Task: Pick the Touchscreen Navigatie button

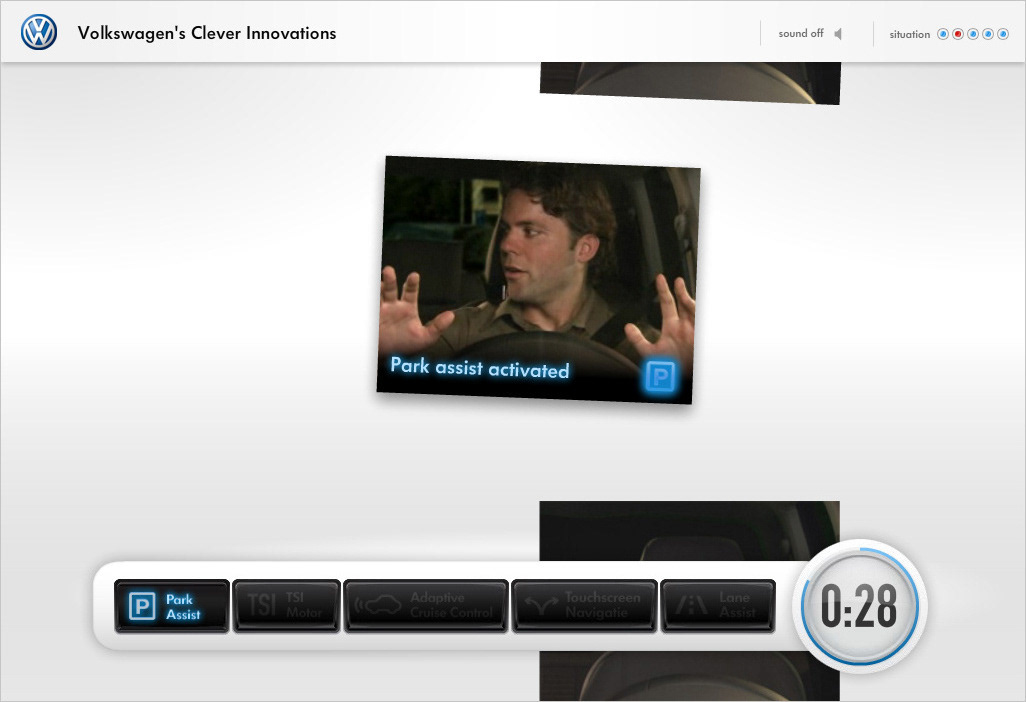Action: tap(584, 606)
